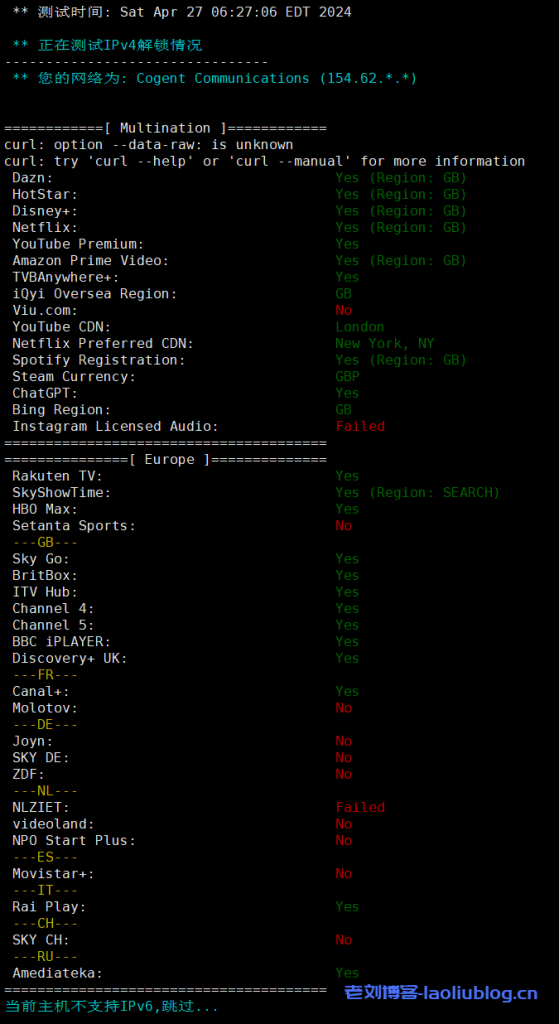Click the Viu.com No result
This screenshot has width=559, height=1024.
(x=343, y=310)
